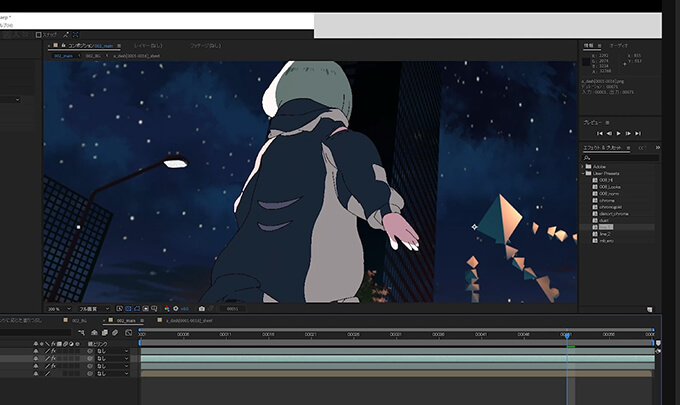
Task: Select the chrome preset in effects list
Action: (x=607, y=200)
